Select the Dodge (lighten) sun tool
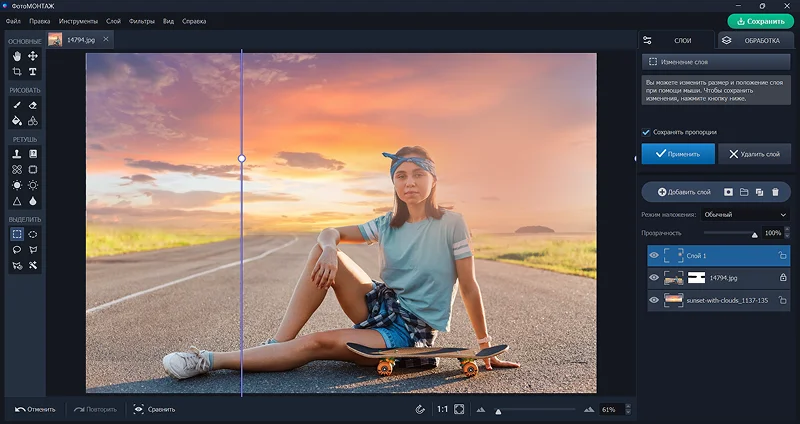The height and width of the screenshot is (424, 800). point(17,185)
